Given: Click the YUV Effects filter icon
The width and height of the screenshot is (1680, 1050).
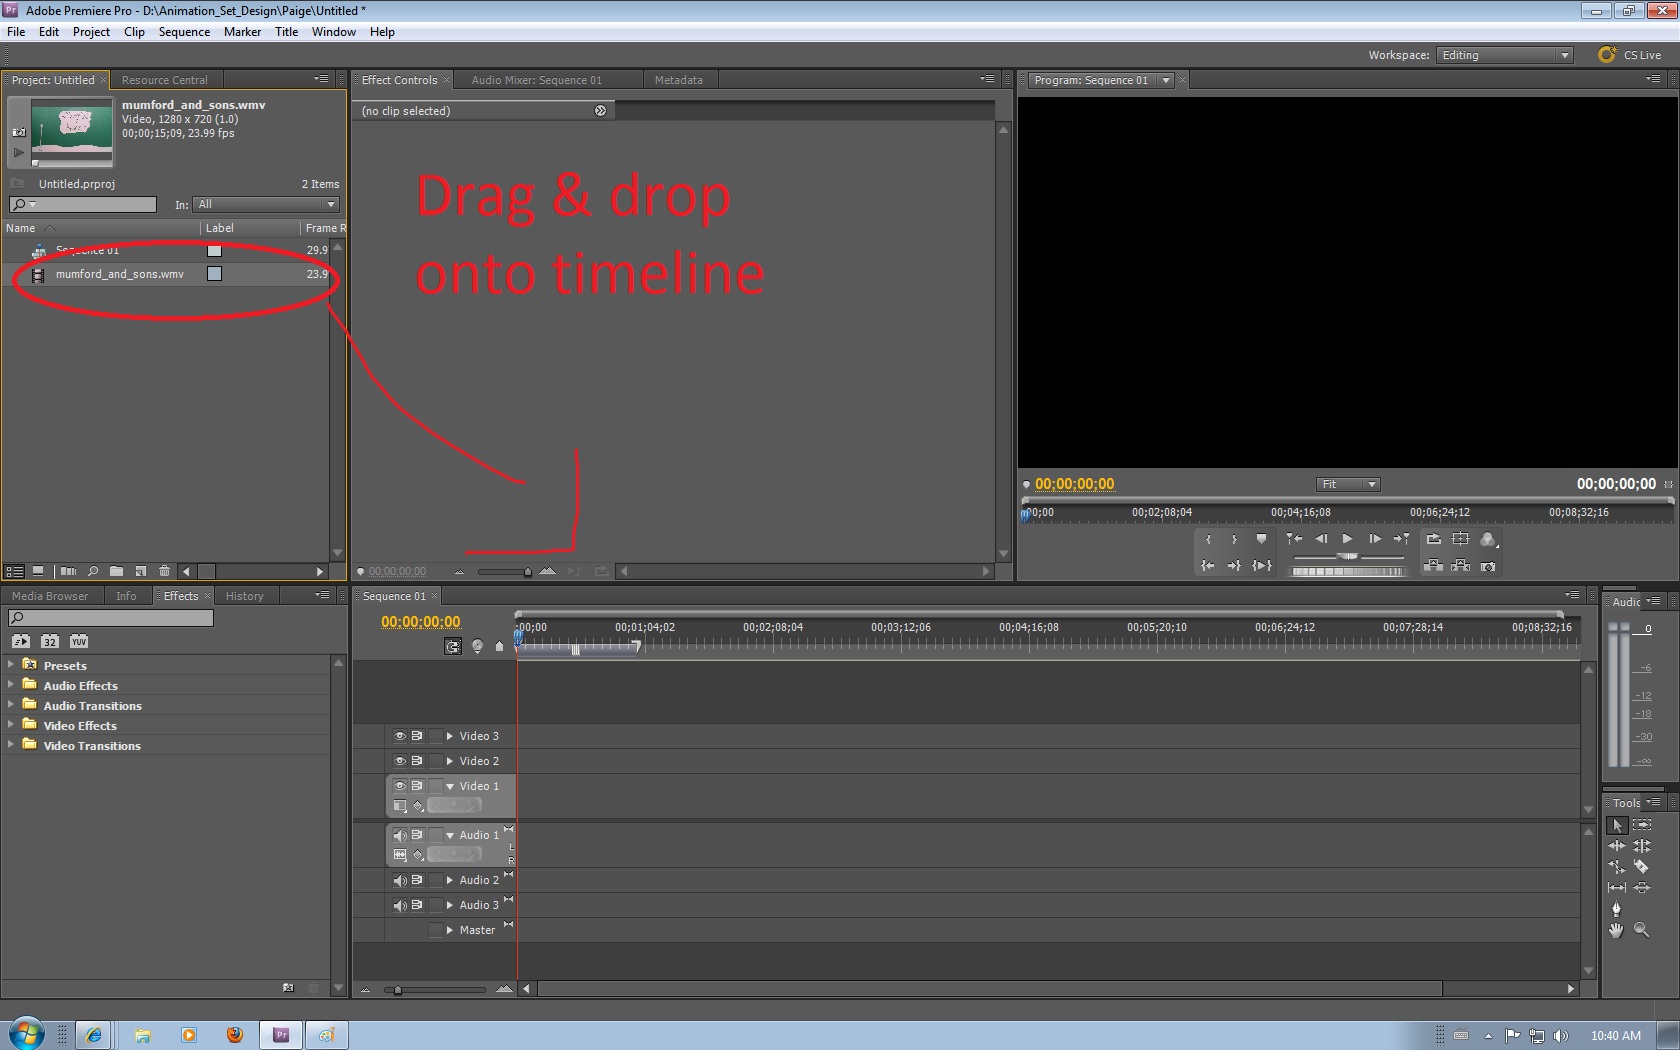Looking at the screenshot, I should [x=79, y=641].
